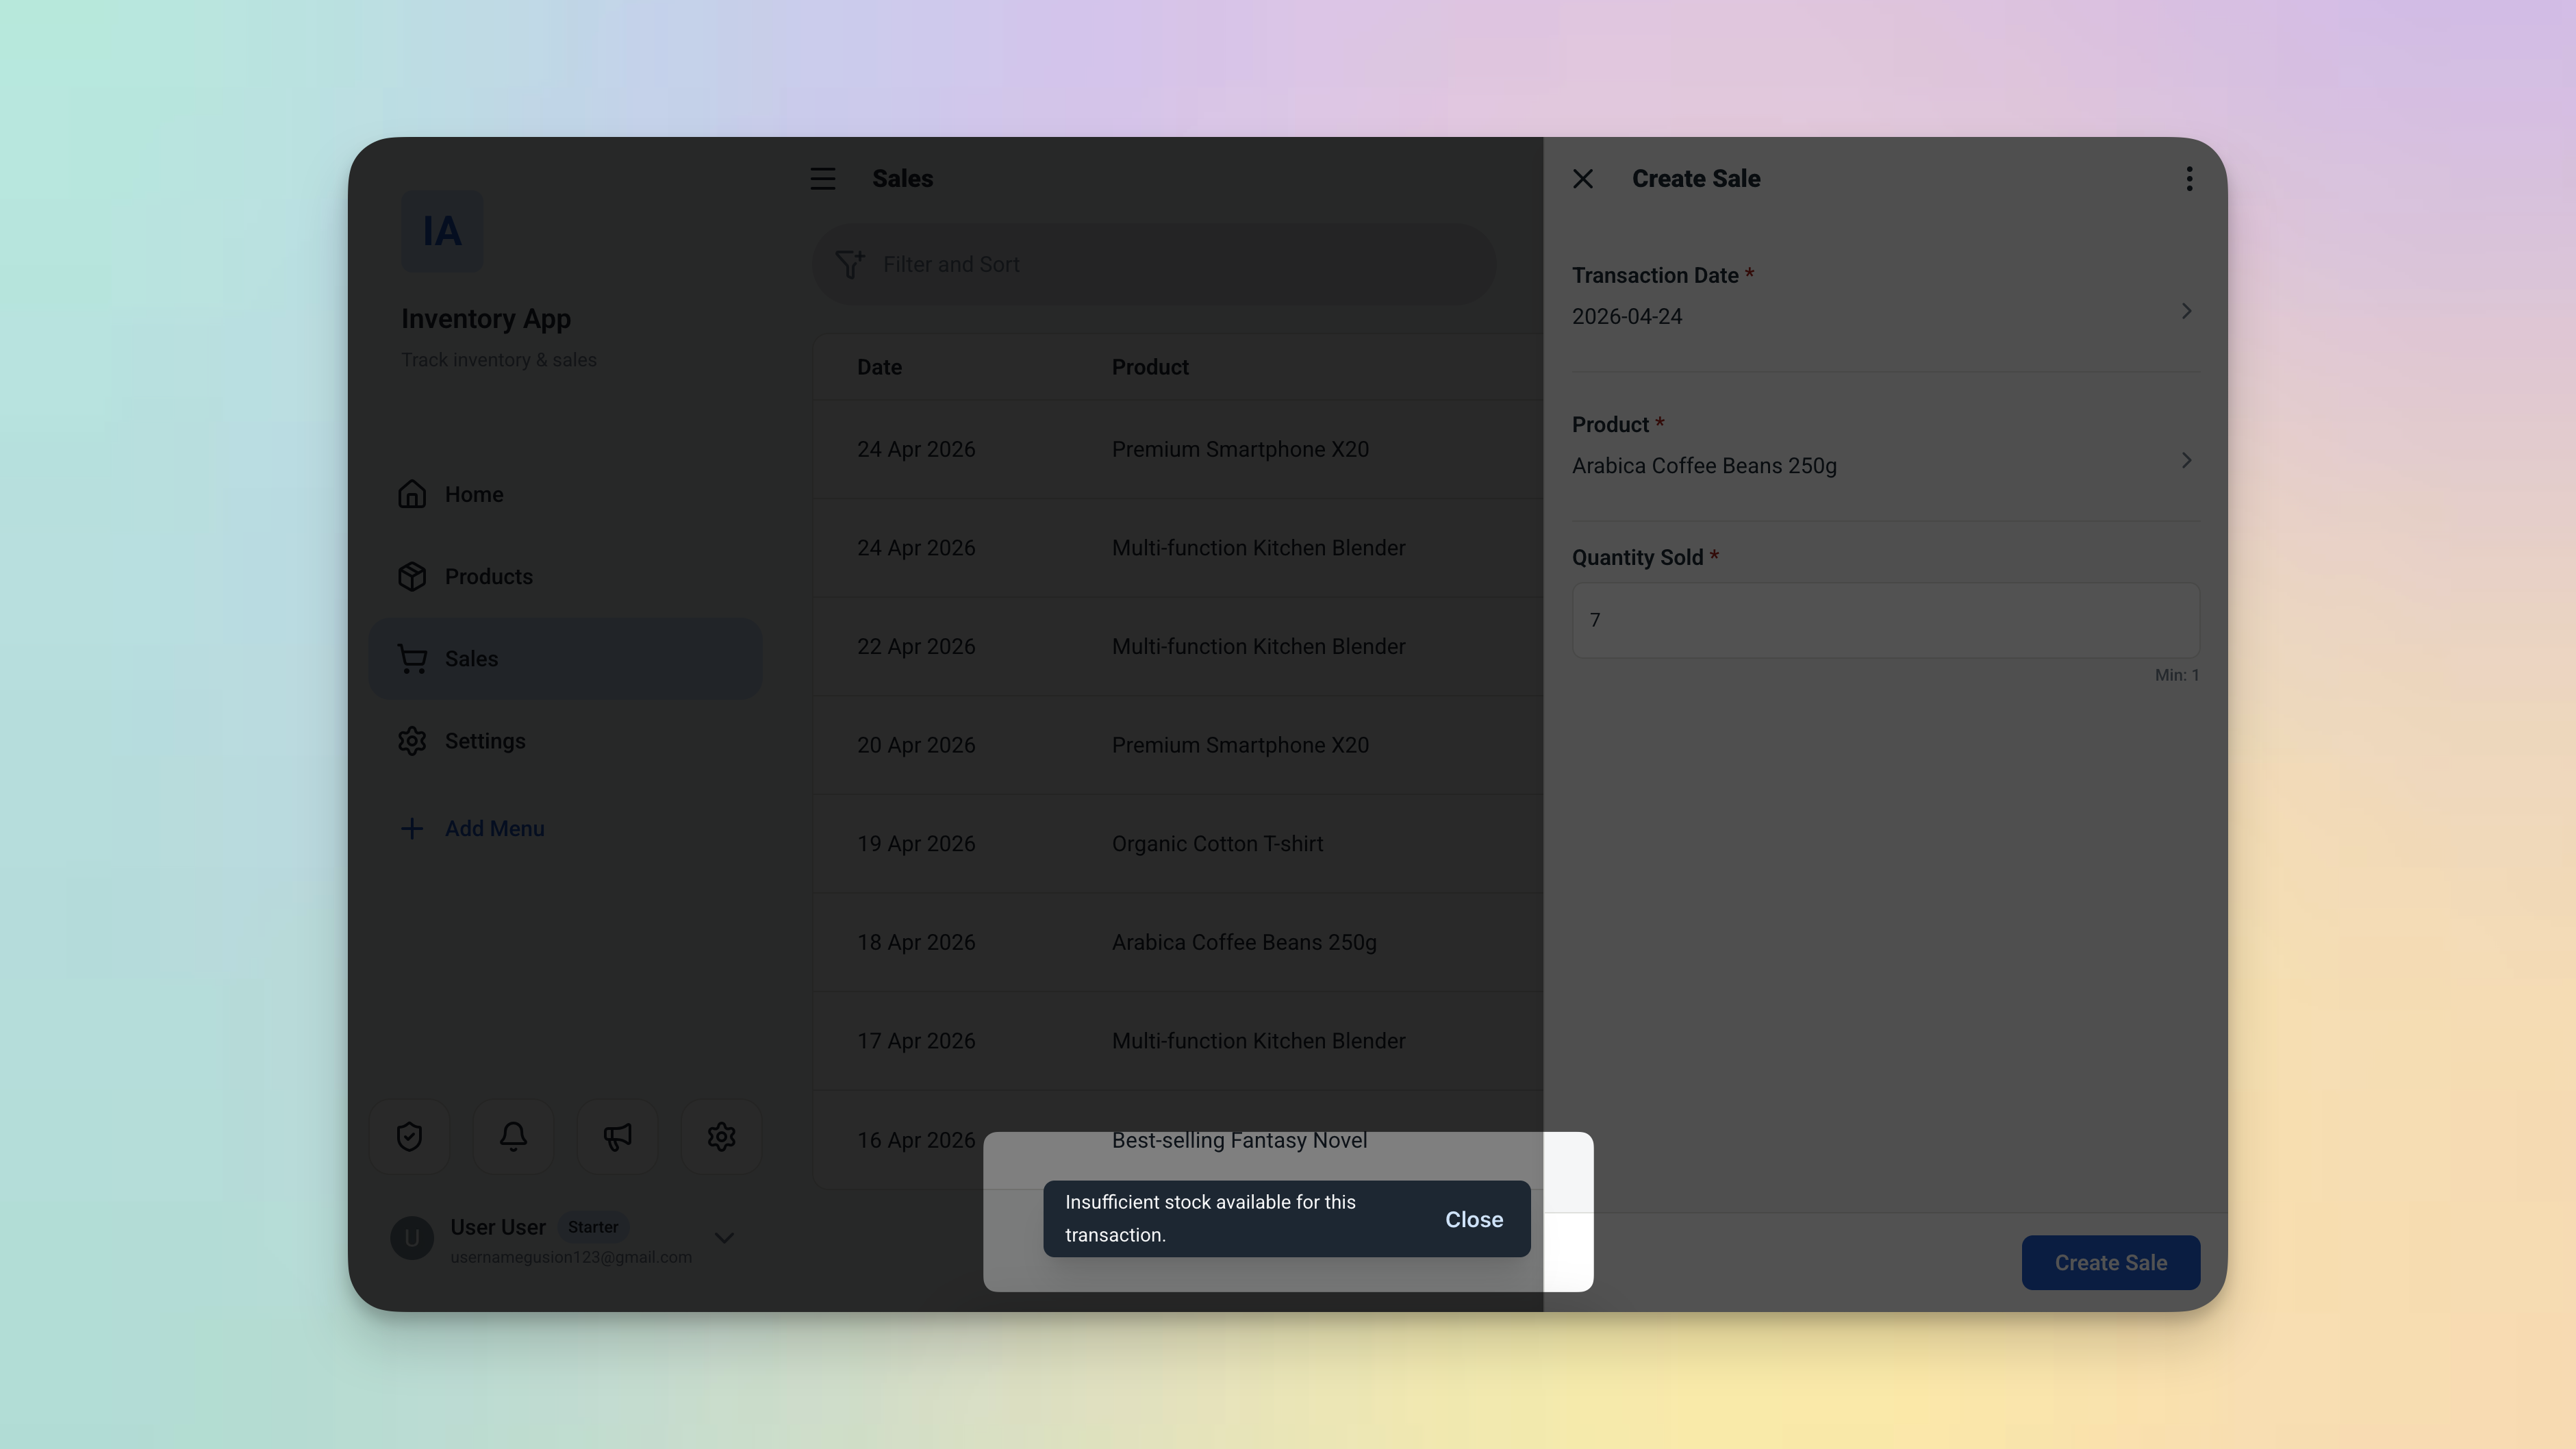Select Sales in sidebar
Viewport: 2576px width, 1449px height.
565,659
